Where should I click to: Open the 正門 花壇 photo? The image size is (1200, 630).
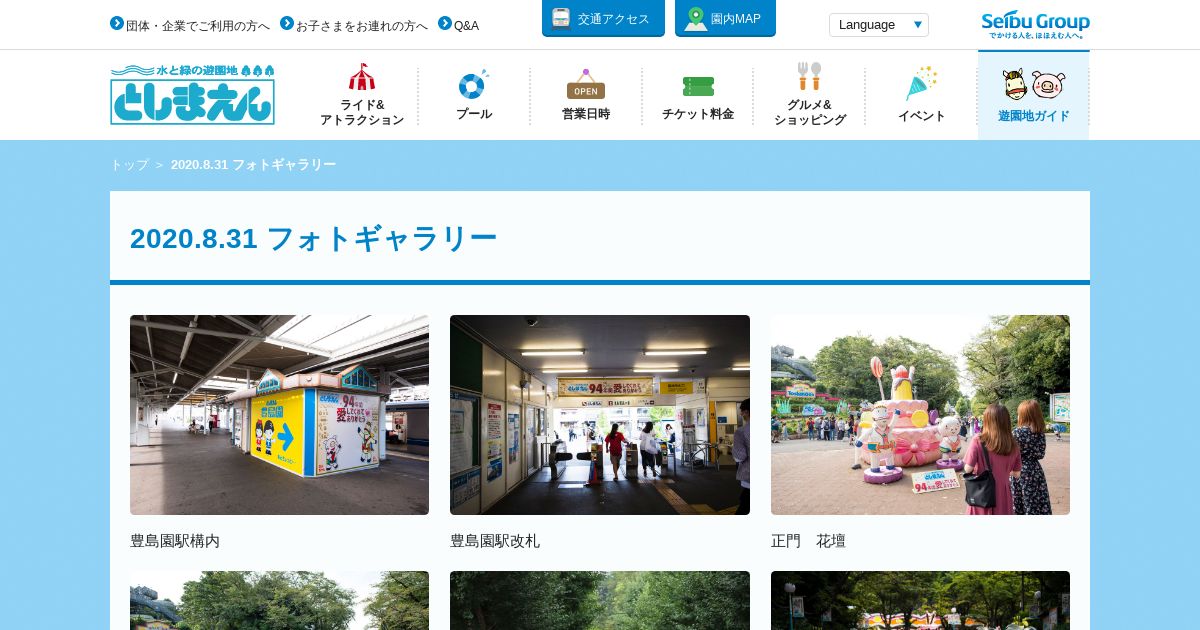coord(920,415)
